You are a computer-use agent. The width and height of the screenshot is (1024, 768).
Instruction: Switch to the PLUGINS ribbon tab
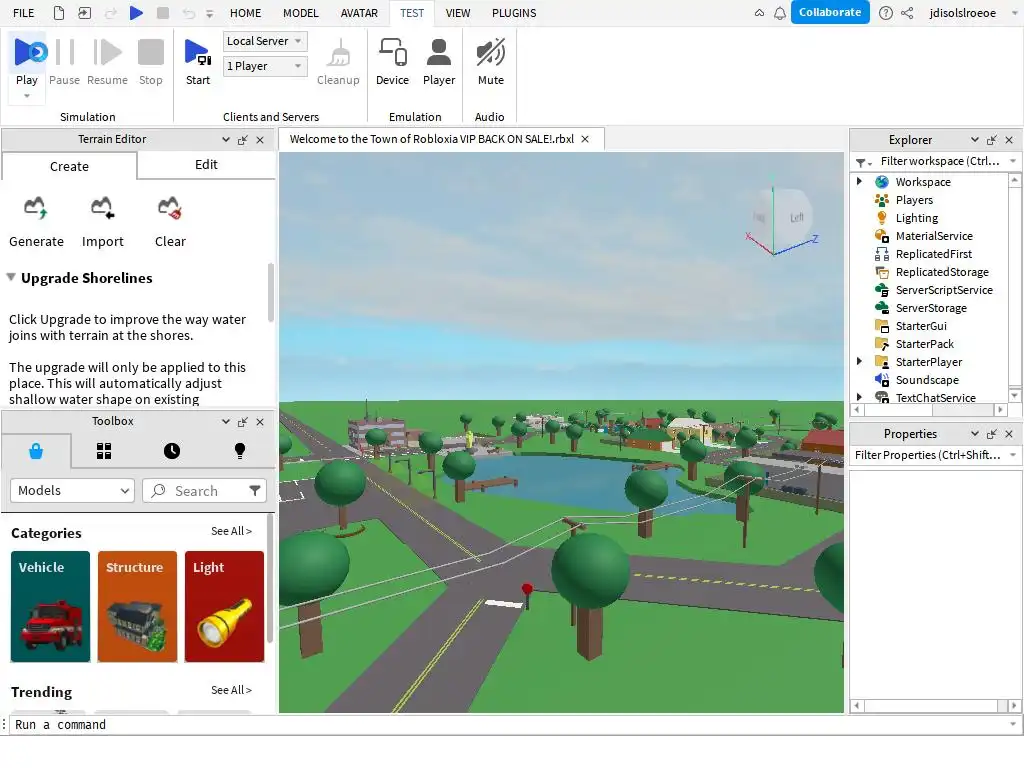[x=514, y=13]
